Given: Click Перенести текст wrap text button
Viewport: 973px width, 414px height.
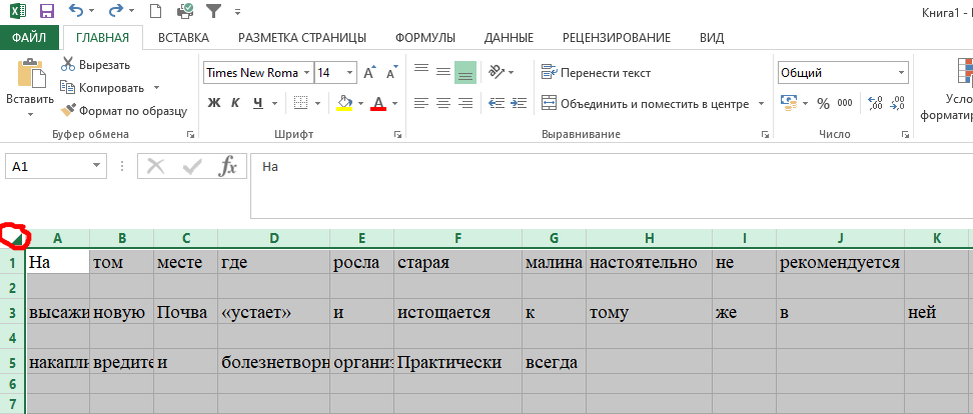Looking at the screenshot, I should tap(596, 73).
